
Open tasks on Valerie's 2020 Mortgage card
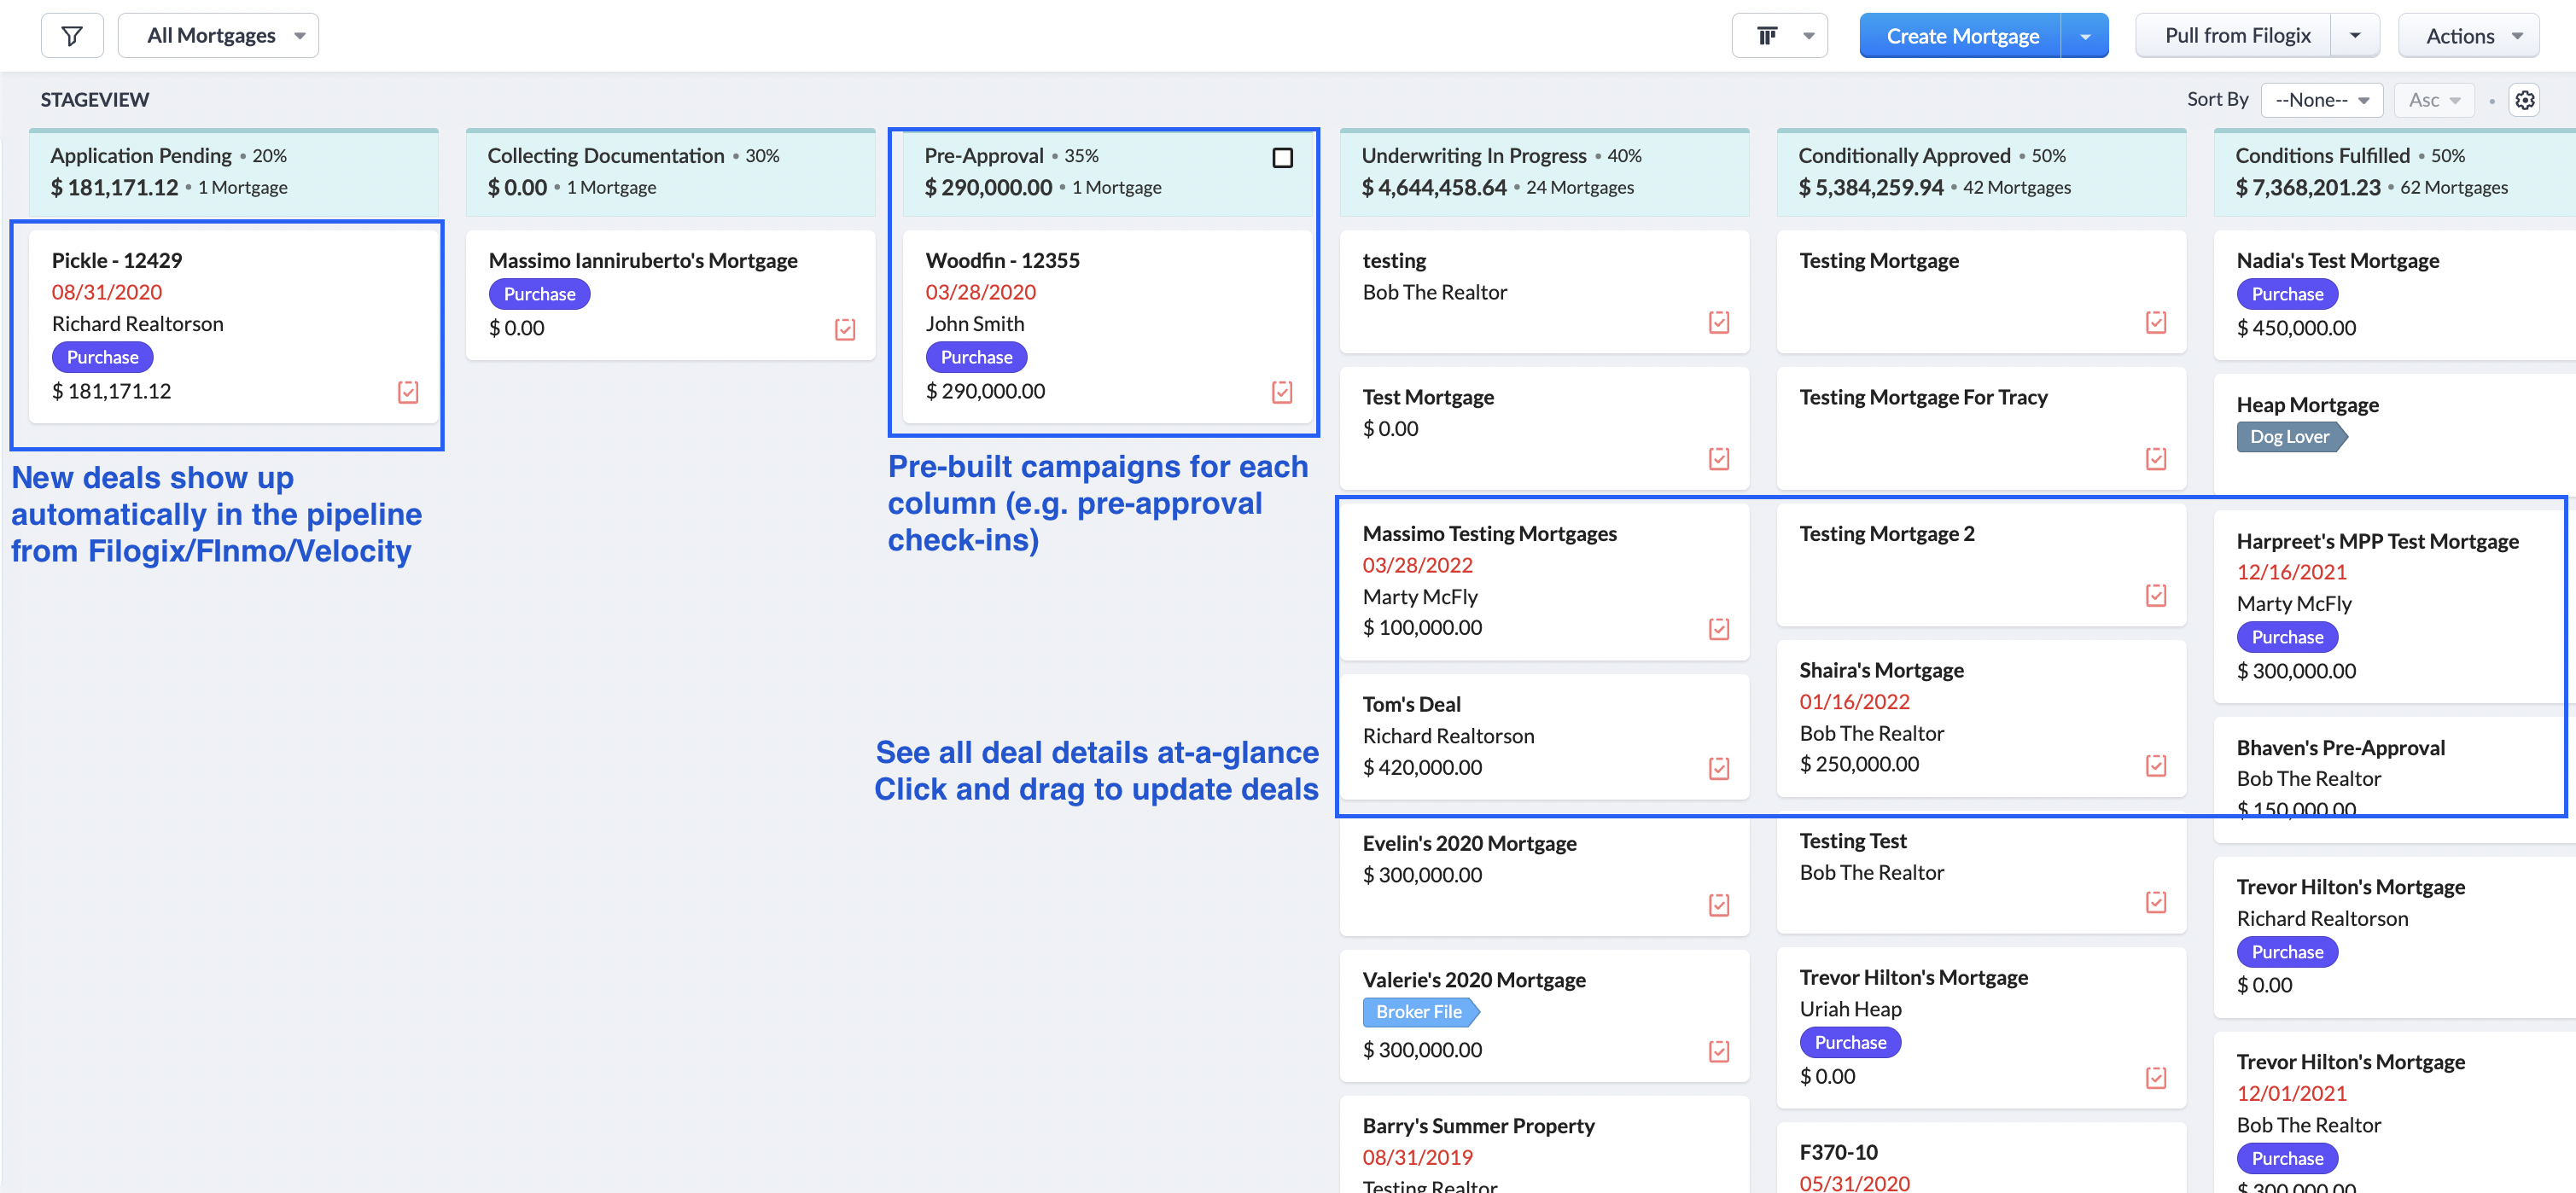pos(1718,1051)
